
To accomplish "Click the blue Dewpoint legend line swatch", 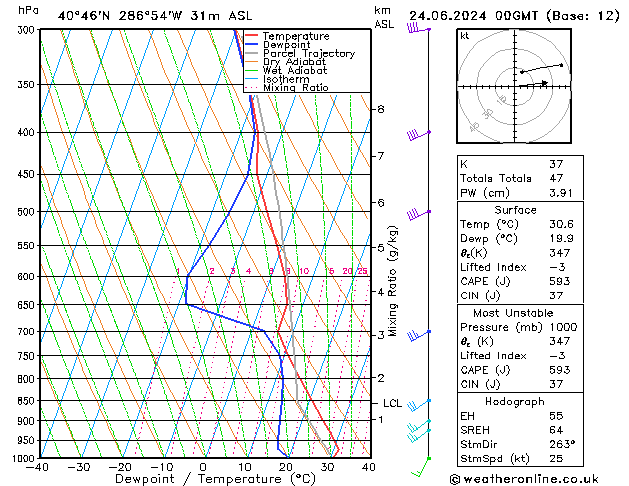I will (x=252, y=45).
